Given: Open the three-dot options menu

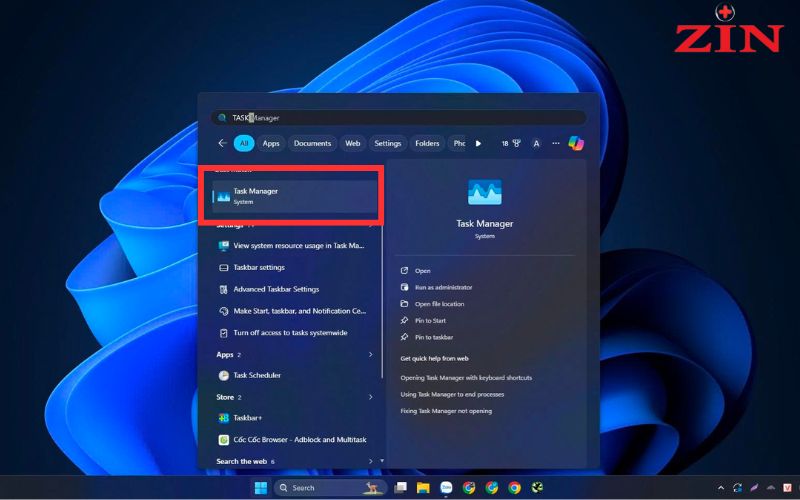Looking at the screenshot, I should coord(556,143).
